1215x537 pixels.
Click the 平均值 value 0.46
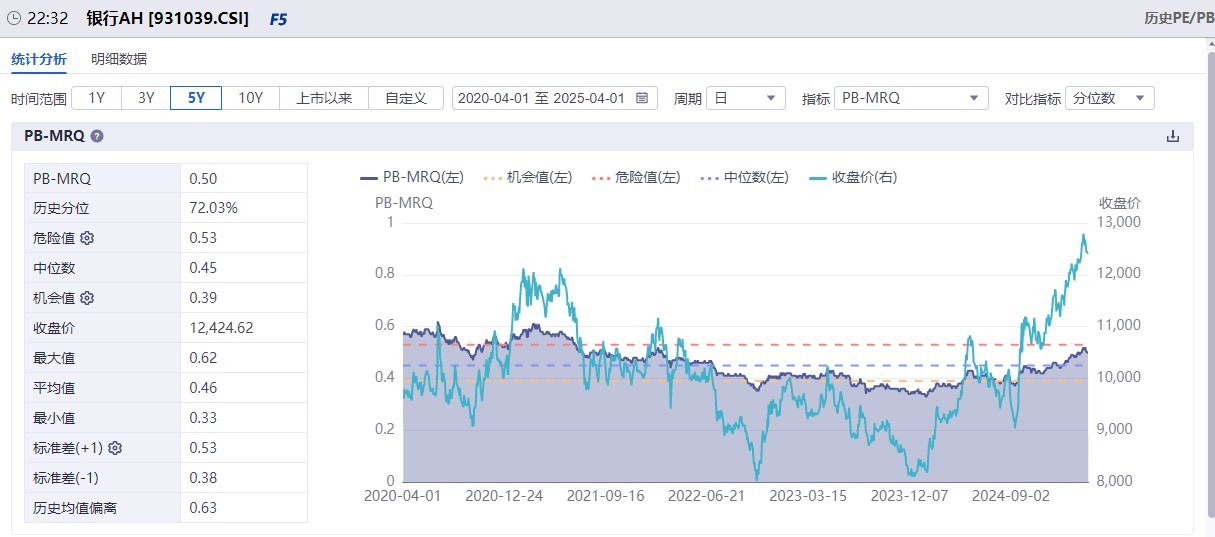click(203, 388)
